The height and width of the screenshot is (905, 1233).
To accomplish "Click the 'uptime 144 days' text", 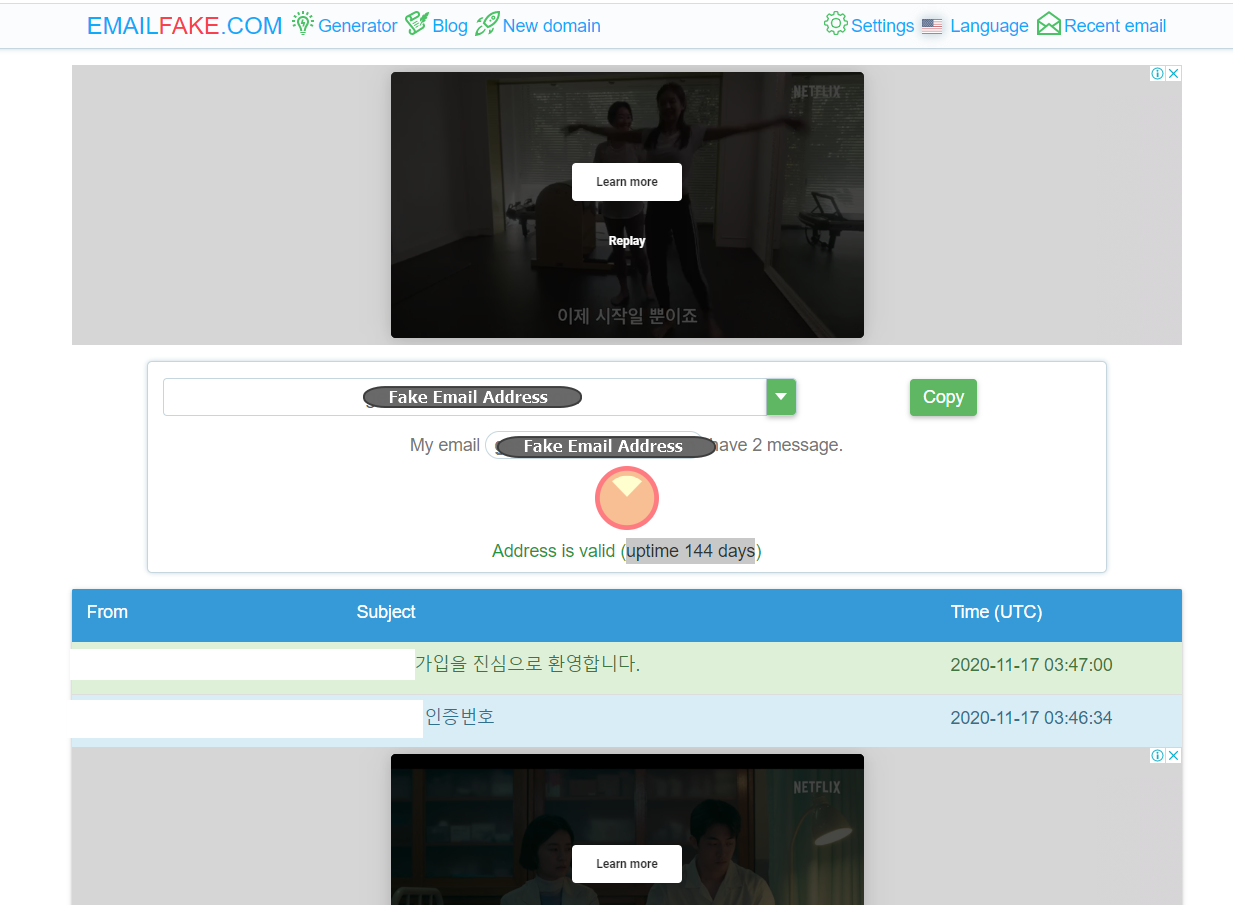I will (x=690, y=551).
